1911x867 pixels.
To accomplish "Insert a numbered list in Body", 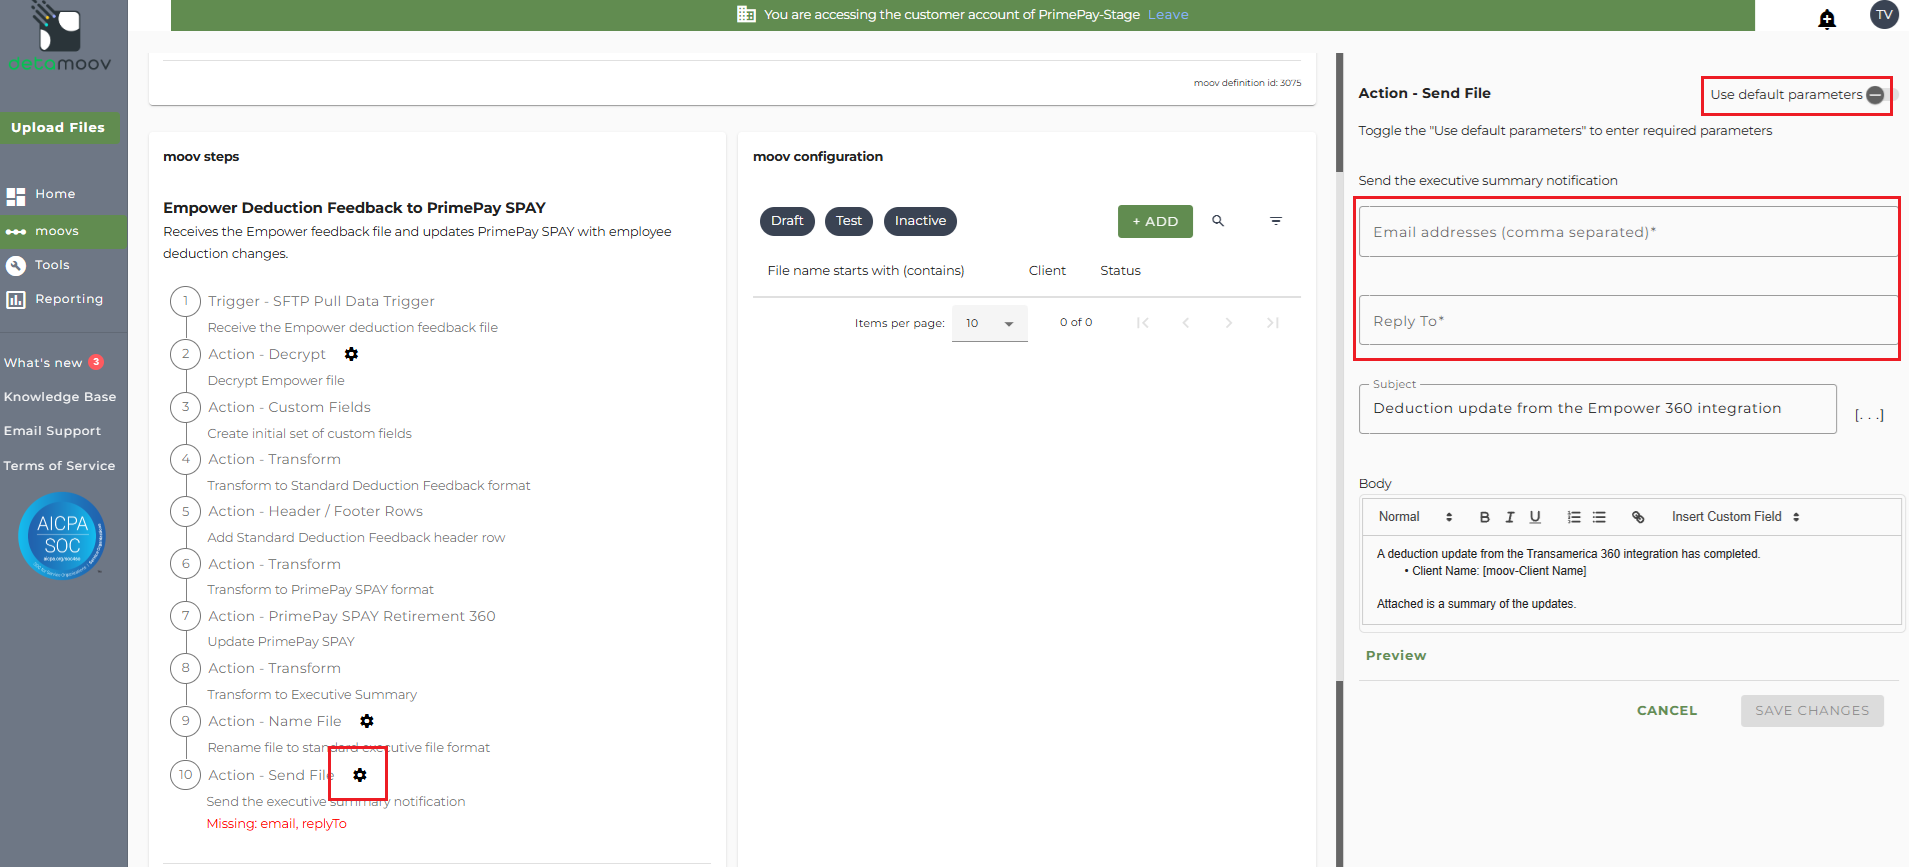I will (x=1574, y=517).
